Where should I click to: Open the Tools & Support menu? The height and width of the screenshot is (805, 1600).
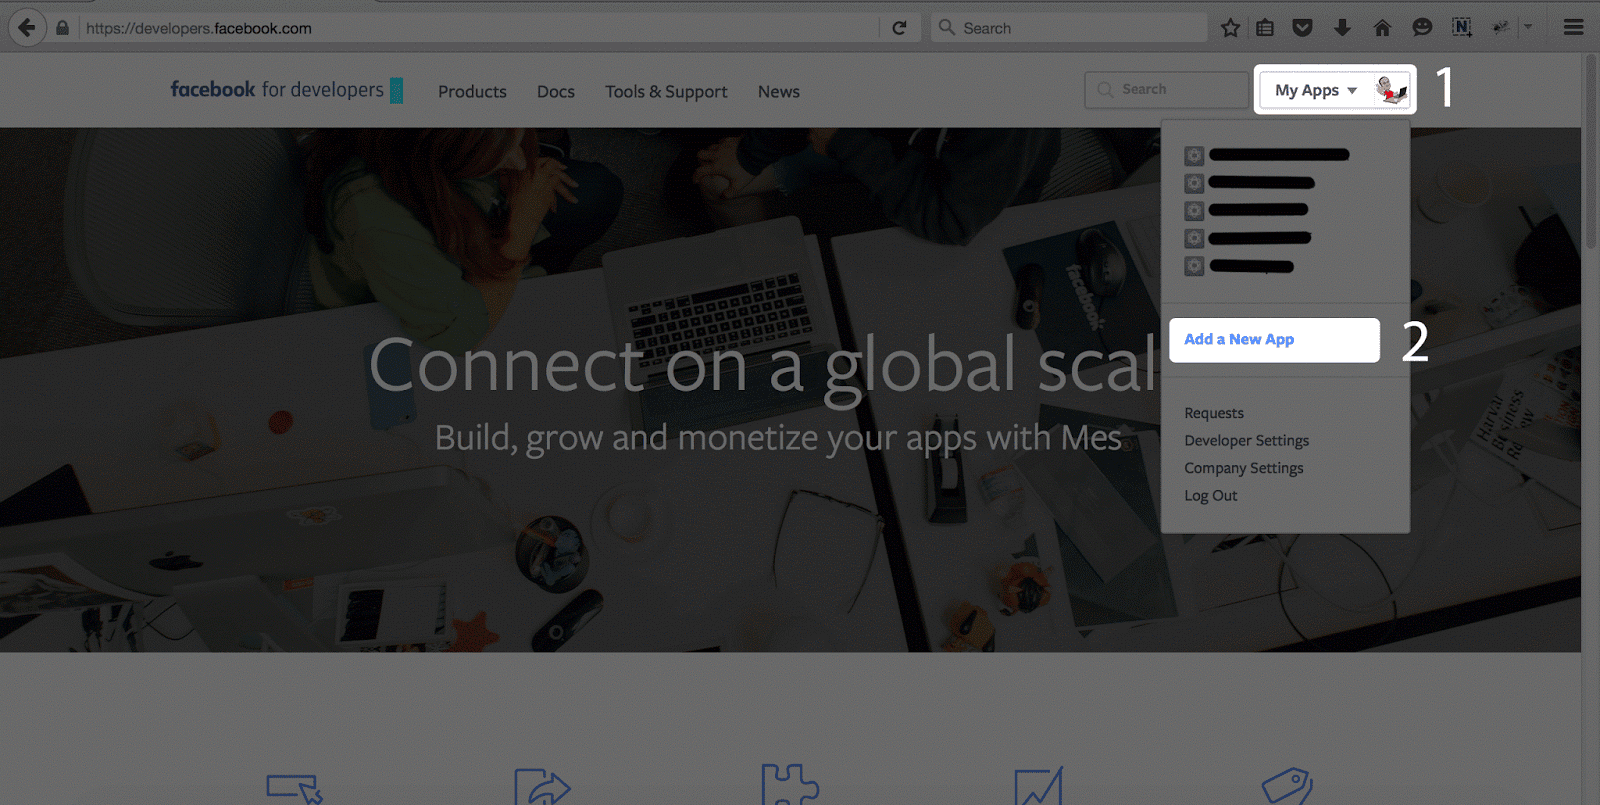click(666, 92)
